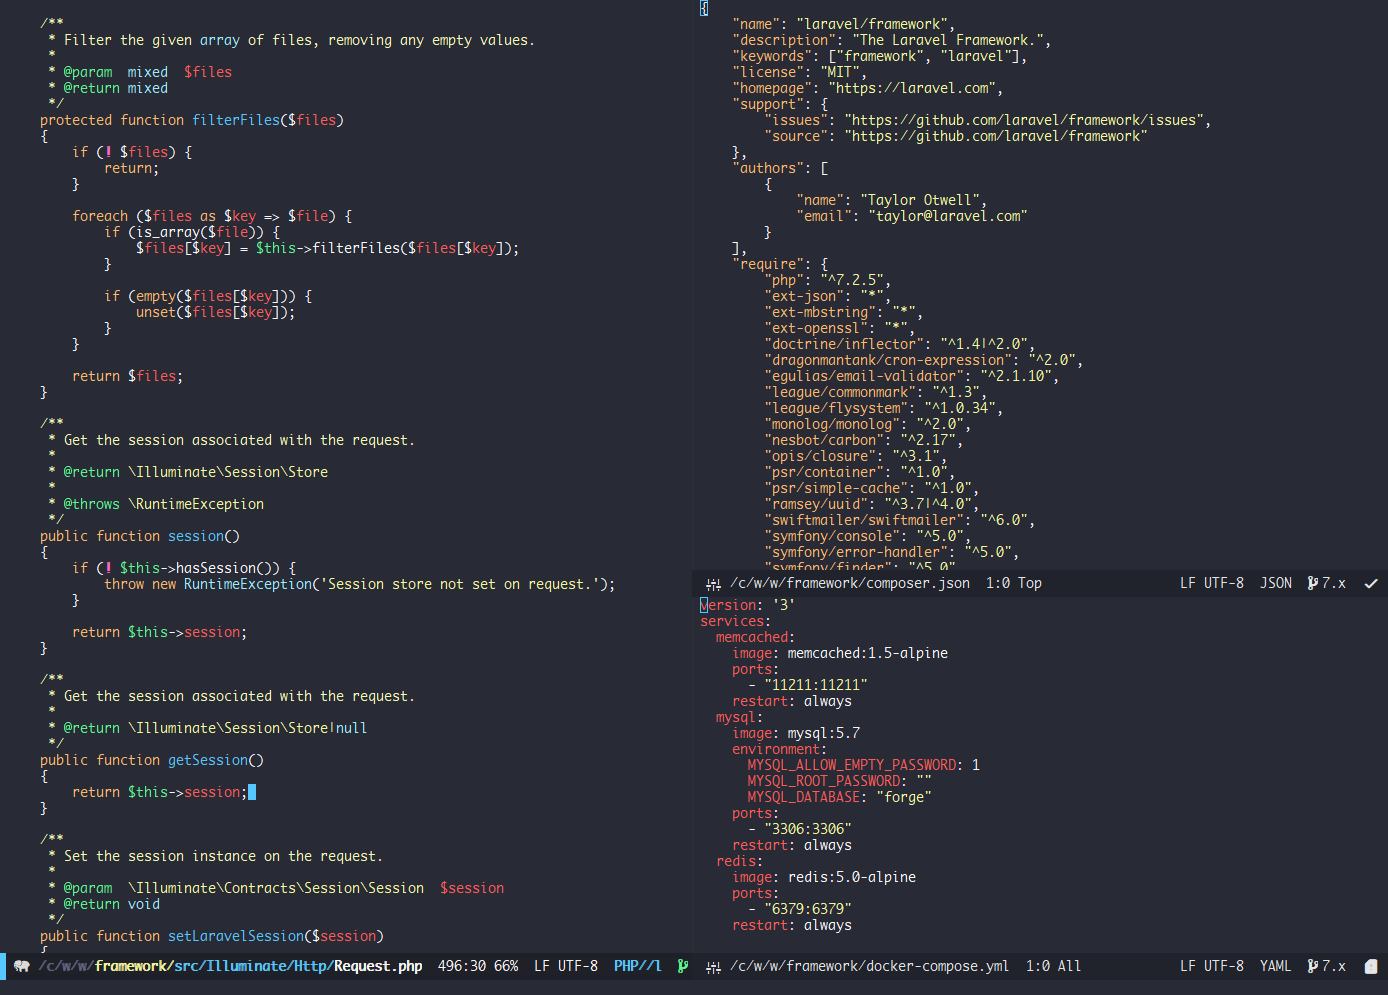Click LF UTF-8 encoding in Request.php modeline
Image resolution: width=1388 pixels, height=995 pixels.
(x=565, y=967)
